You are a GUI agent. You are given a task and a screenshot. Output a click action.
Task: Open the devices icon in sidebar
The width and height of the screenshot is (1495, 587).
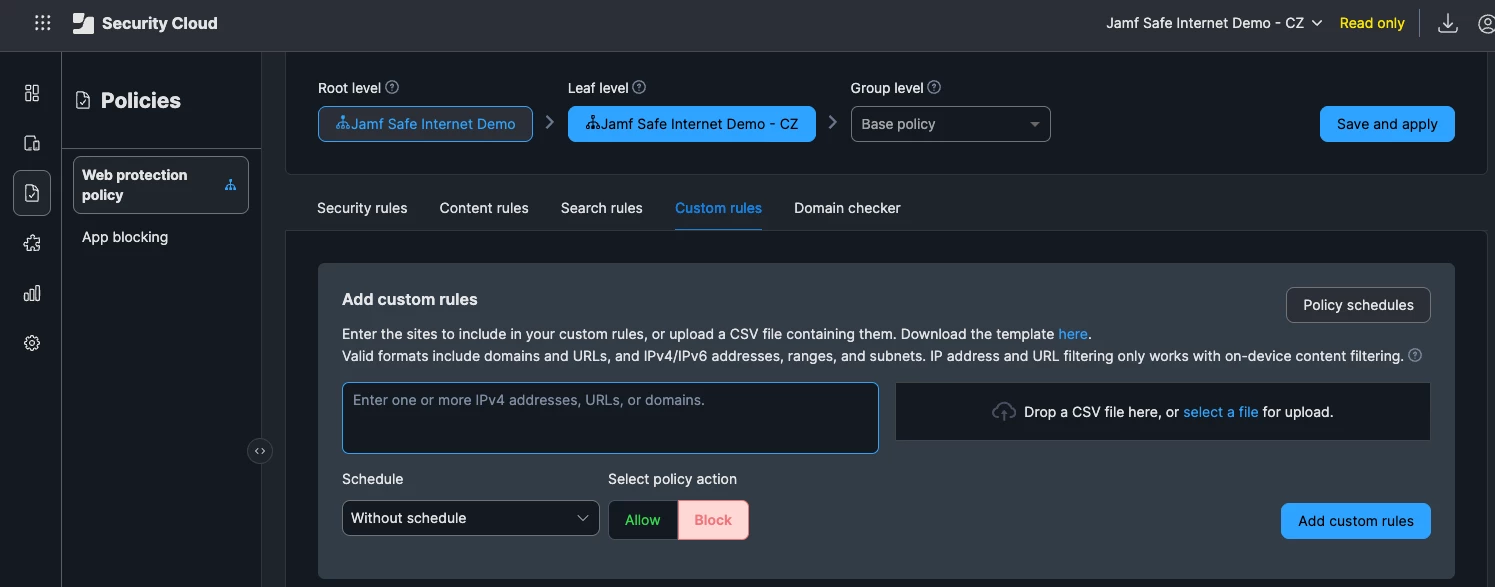coord(32,143)
